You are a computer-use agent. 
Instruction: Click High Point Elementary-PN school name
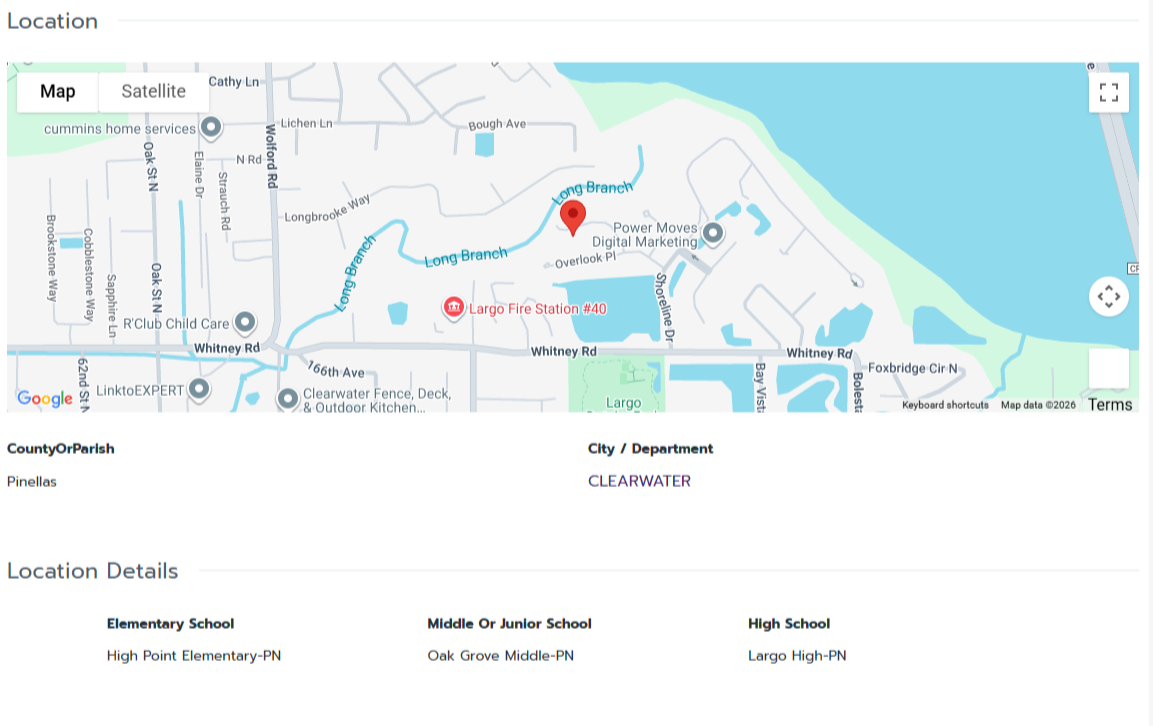(x=194, y=655)
